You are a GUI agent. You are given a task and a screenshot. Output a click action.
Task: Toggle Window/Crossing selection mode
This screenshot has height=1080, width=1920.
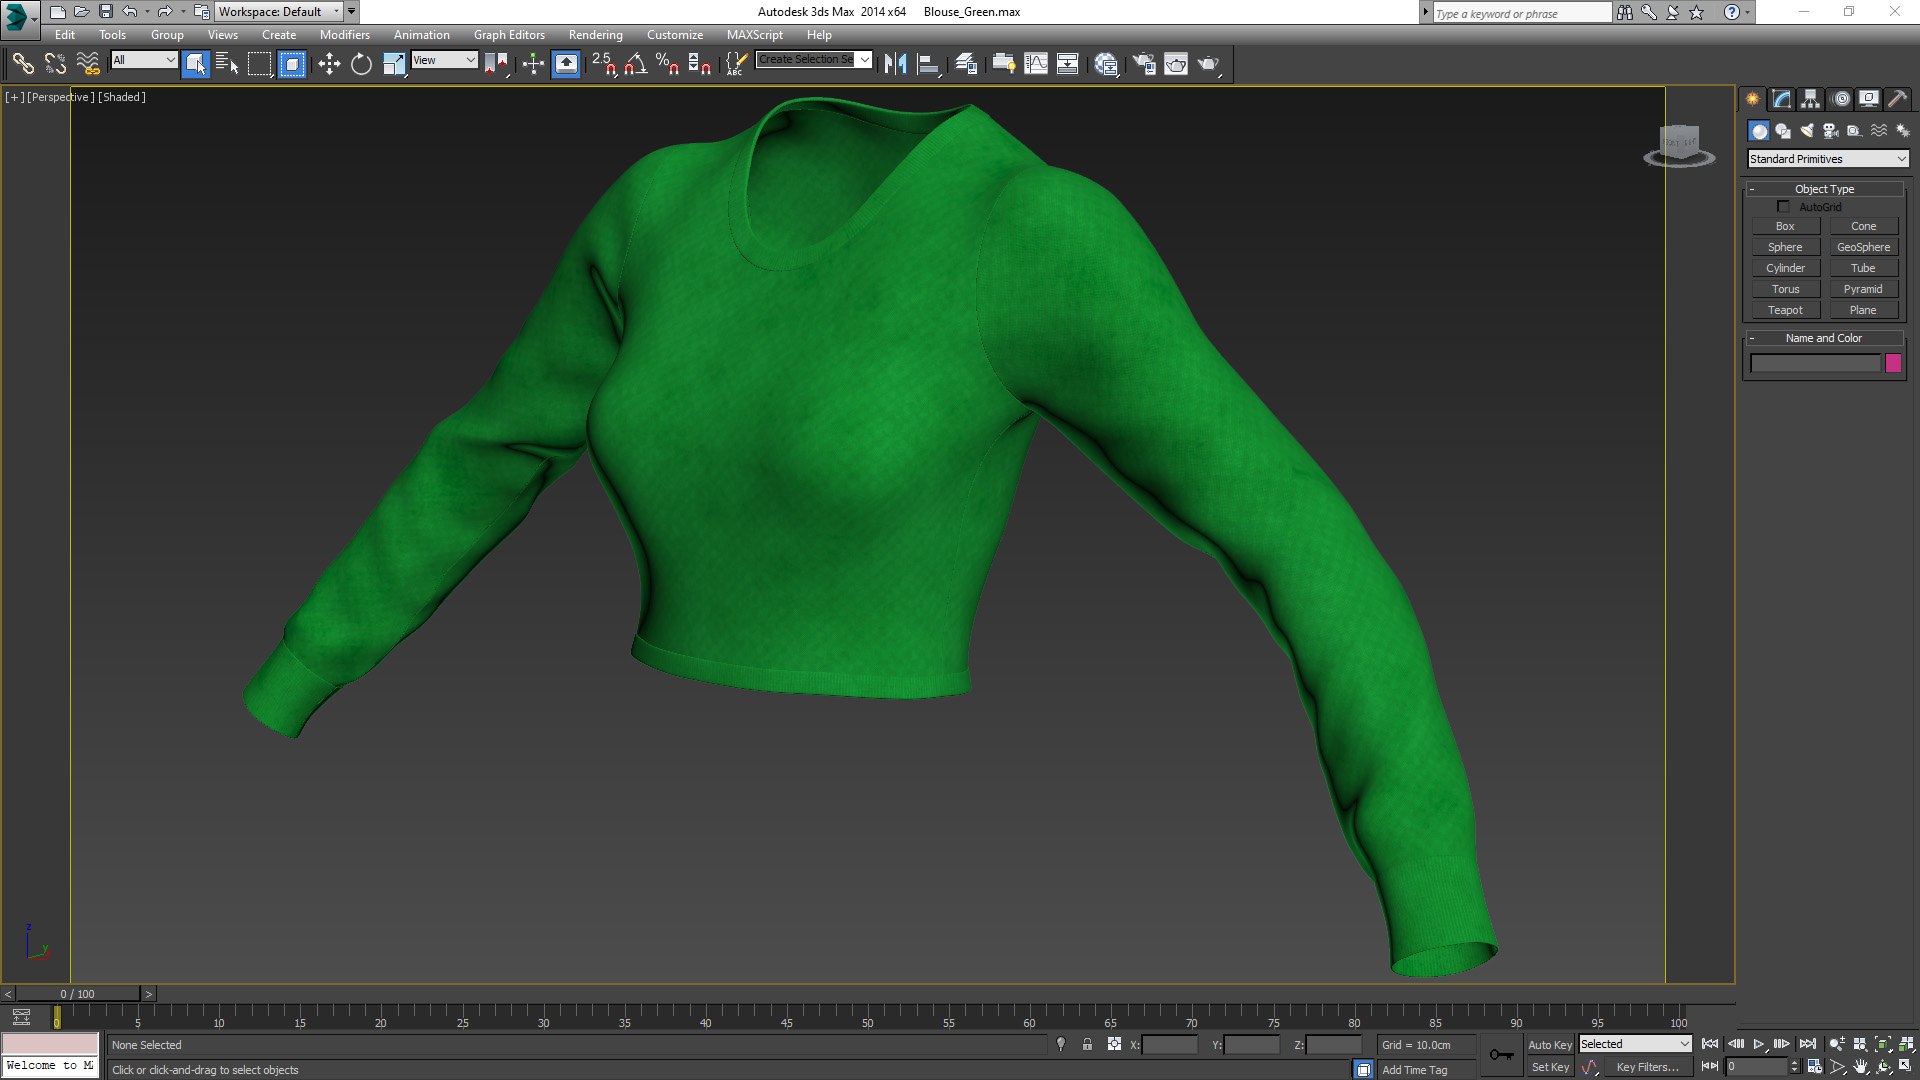pyautogui.click(x=291, y=64)
